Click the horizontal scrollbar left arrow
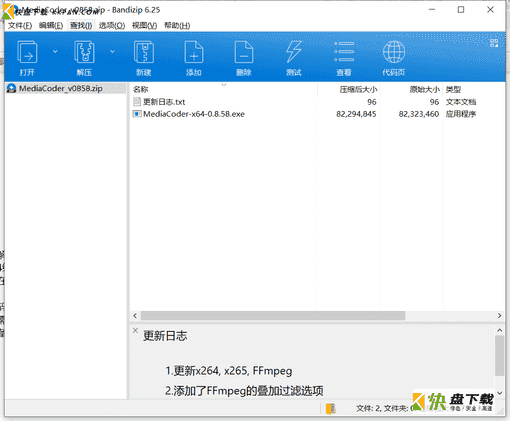 pos(135,315)
